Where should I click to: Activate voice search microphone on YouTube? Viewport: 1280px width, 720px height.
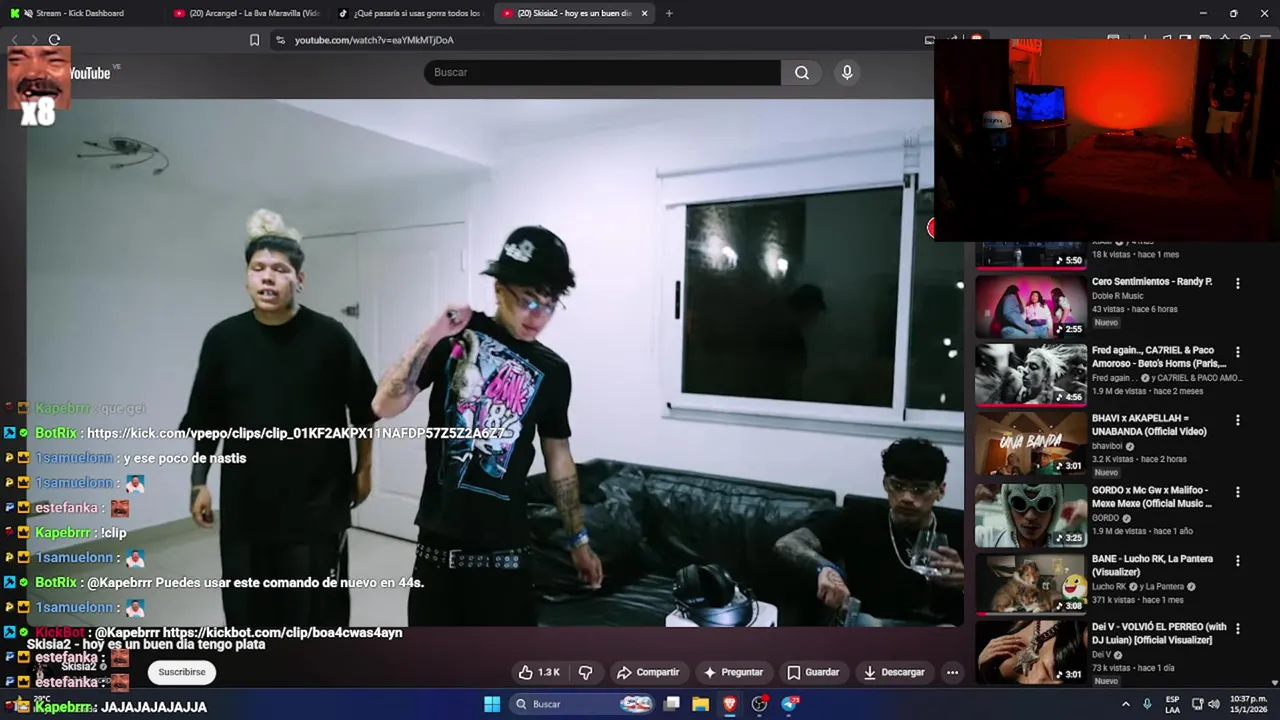[847, 72]
